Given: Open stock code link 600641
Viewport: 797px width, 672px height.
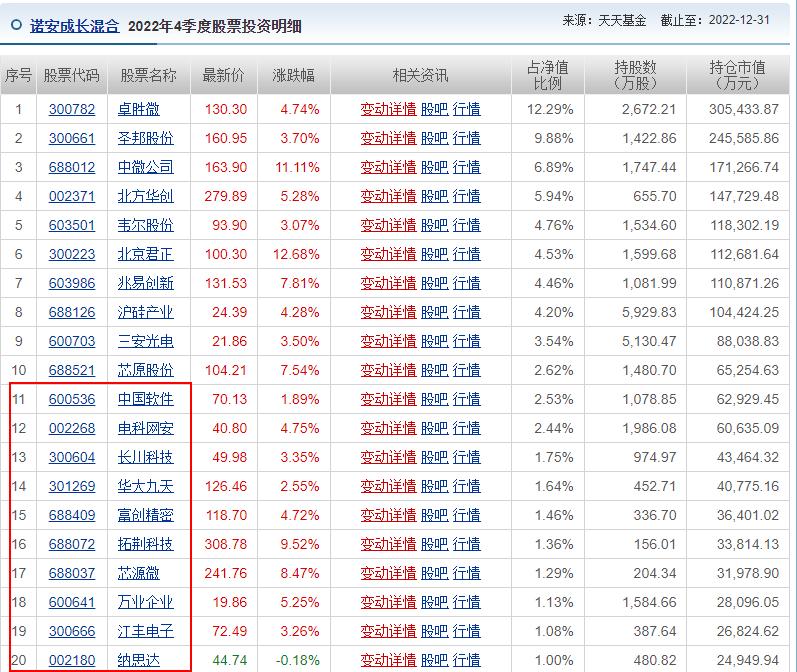Looking at the screenshot, I should (72, 602).
